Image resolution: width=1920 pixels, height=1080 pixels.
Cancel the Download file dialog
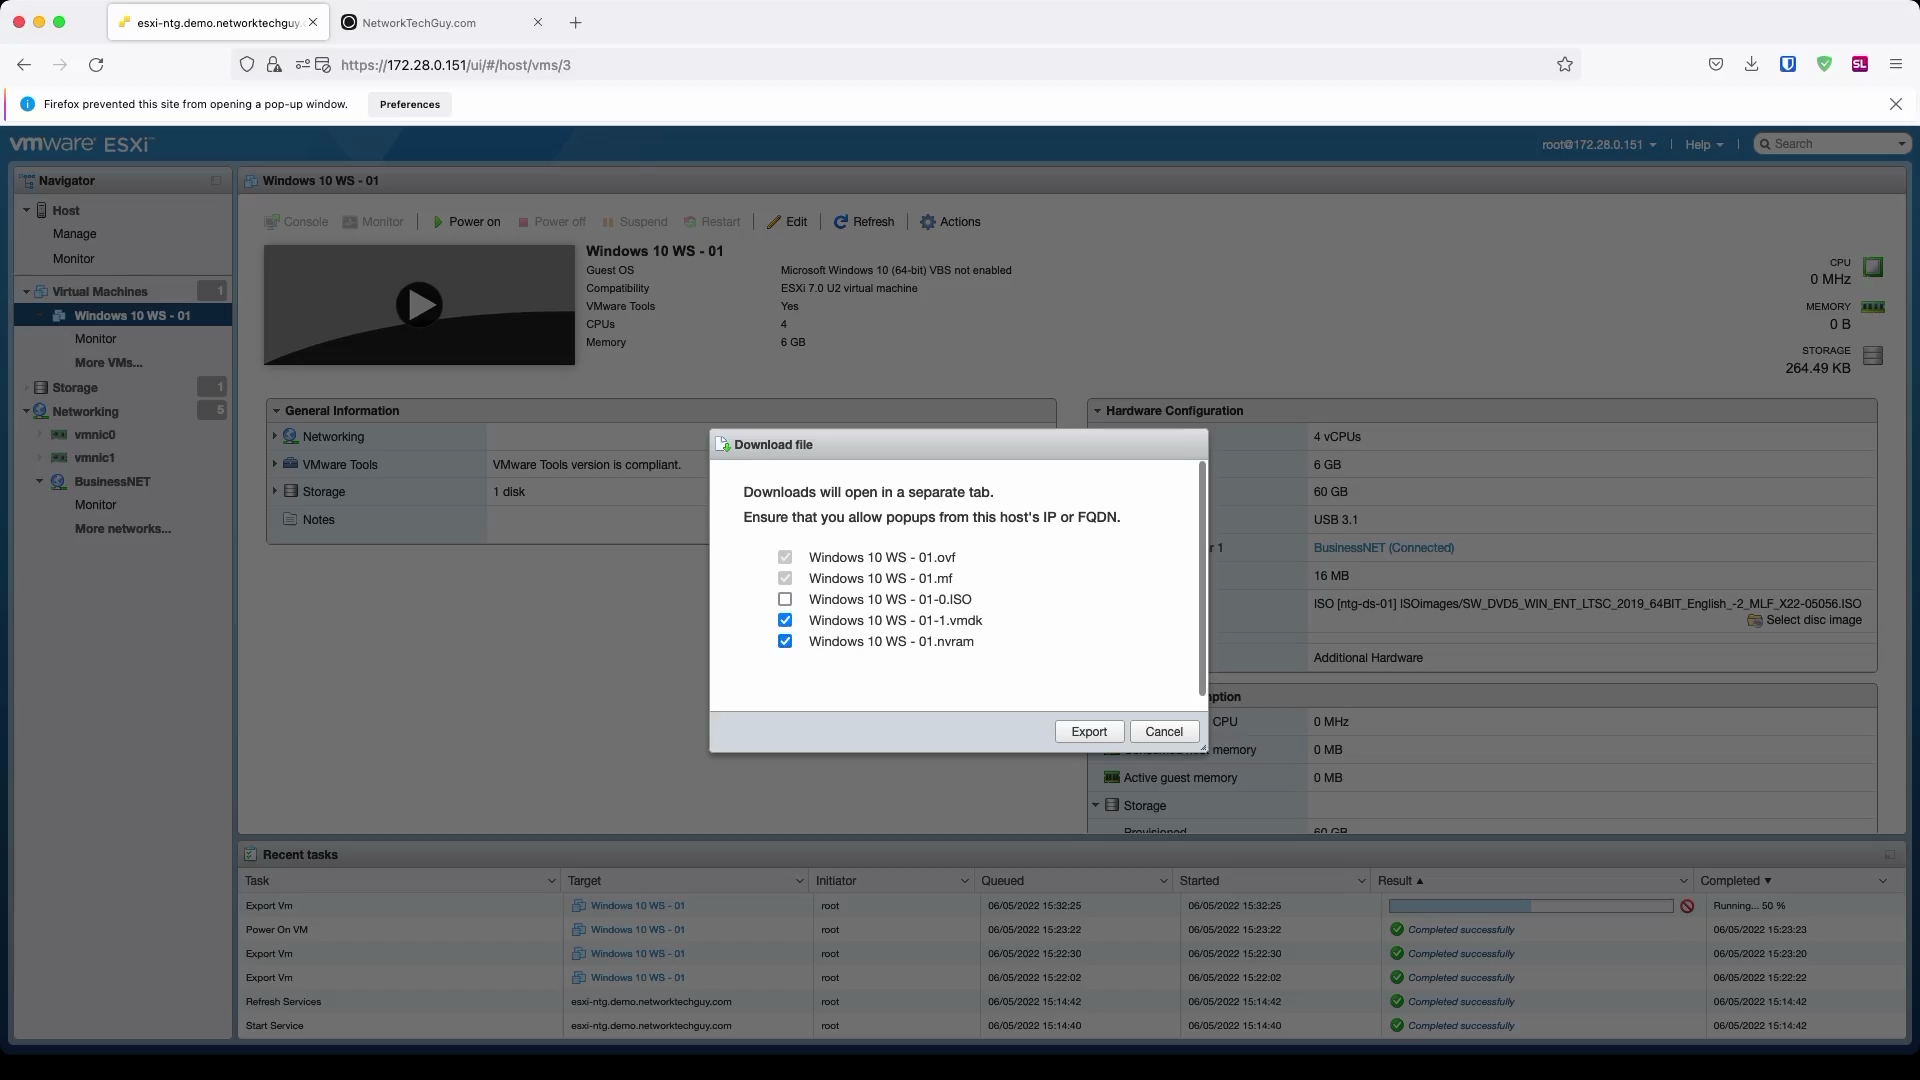click(x=1164, y=732)
